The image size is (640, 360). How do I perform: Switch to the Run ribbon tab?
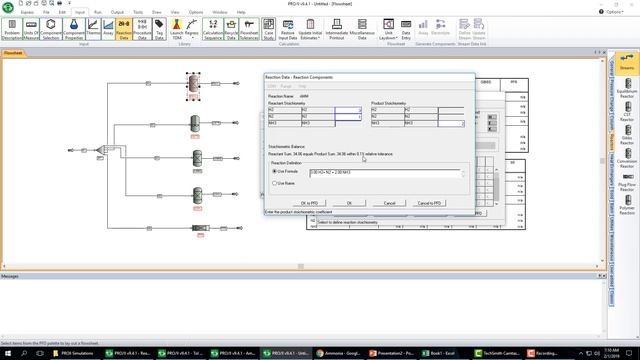pyautogui.click(x=98, y=12)
